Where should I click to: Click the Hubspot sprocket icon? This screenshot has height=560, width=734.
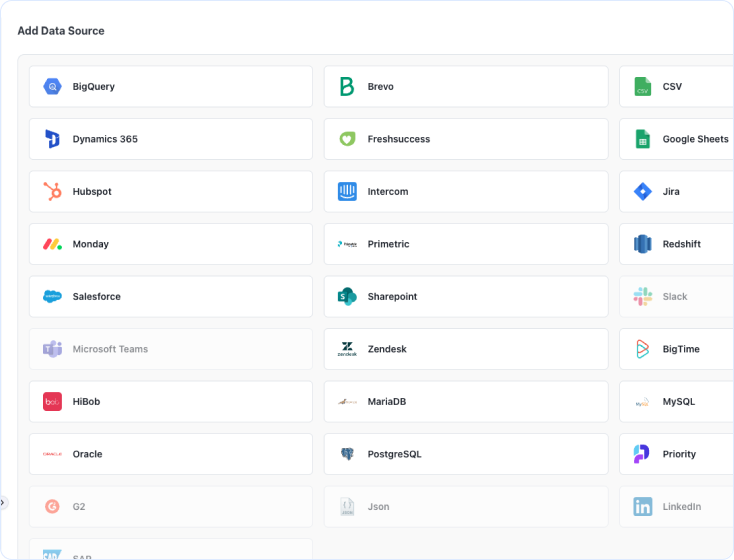pyautogui.click(x=52, y=192)
